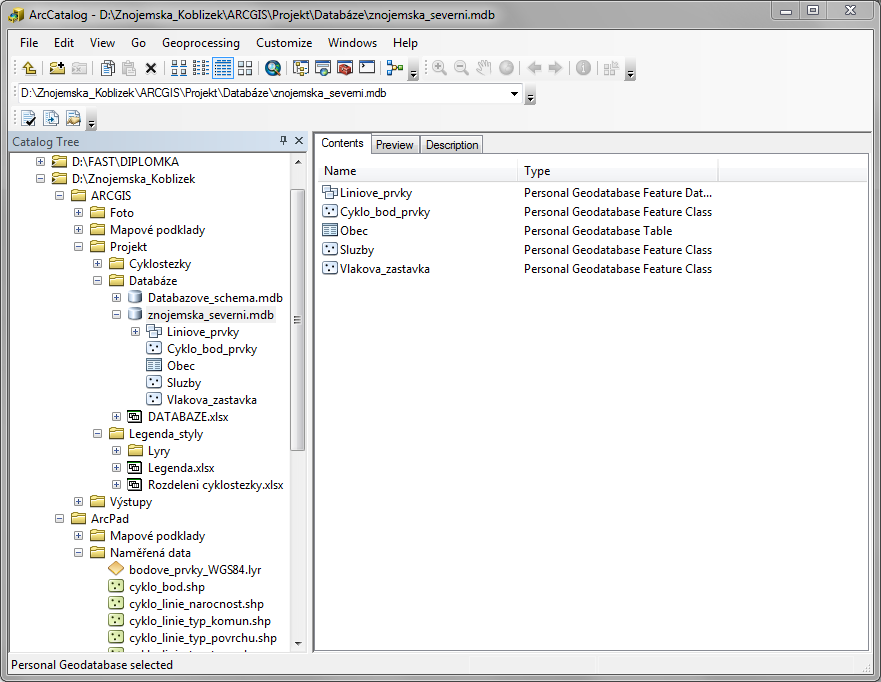Image resolution: width=881 pixels, height=682 pixels.
Task: Click Validate Metadata icon
Action: [29, 118]
